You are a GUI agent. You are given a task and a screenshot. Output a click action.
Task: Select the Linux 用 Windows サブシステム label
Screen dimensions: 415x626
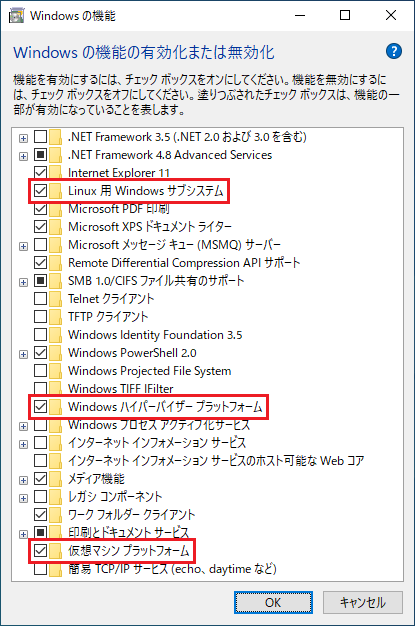[x=146, y=191]
